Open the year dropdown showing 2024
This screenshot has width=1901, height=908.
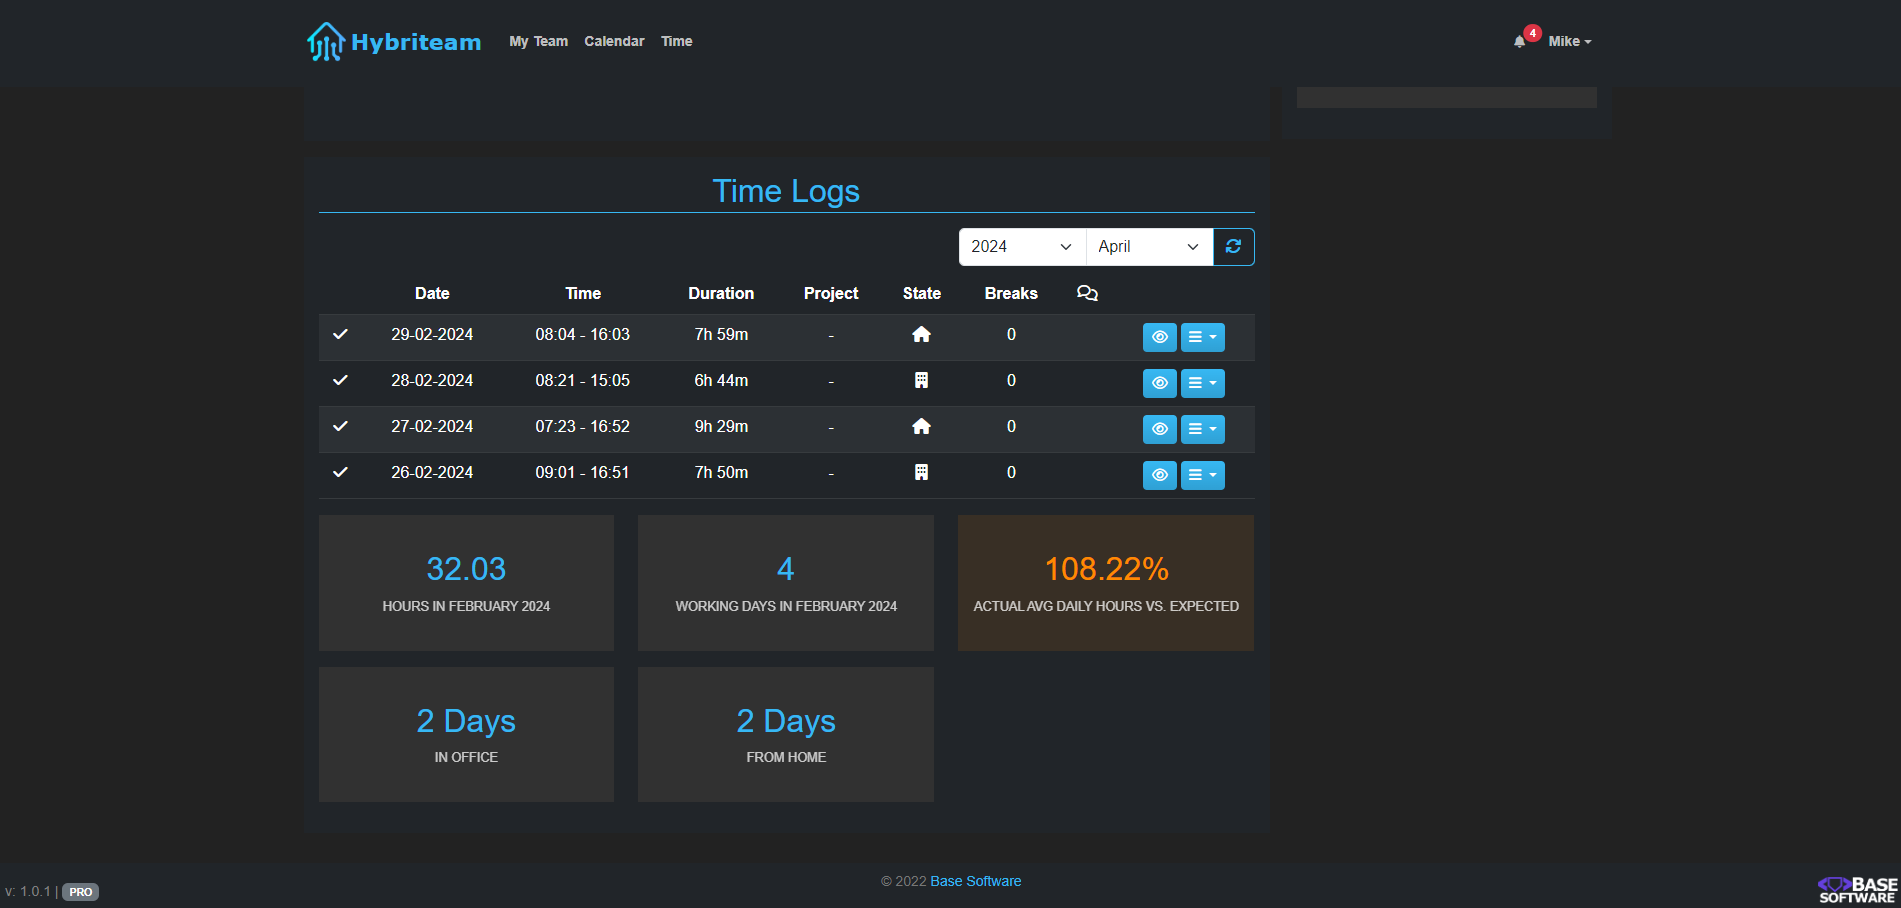tap(1020, 246)
